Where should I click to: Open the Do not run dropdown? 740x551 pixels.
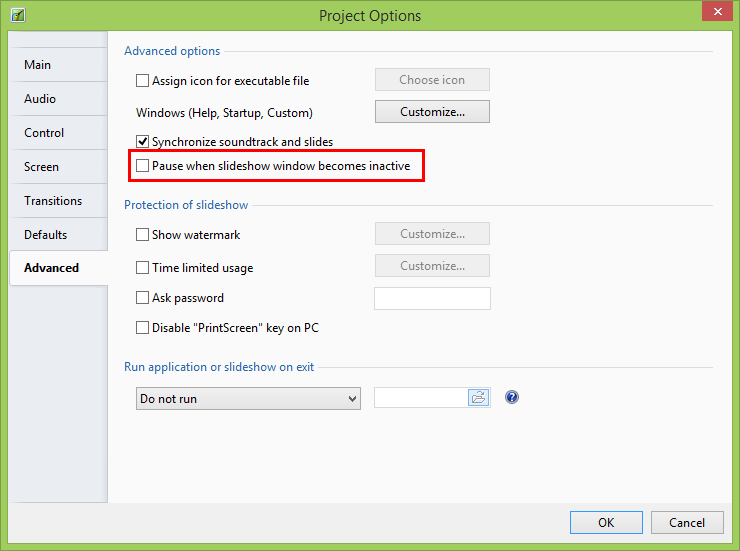tap(247, 399)
